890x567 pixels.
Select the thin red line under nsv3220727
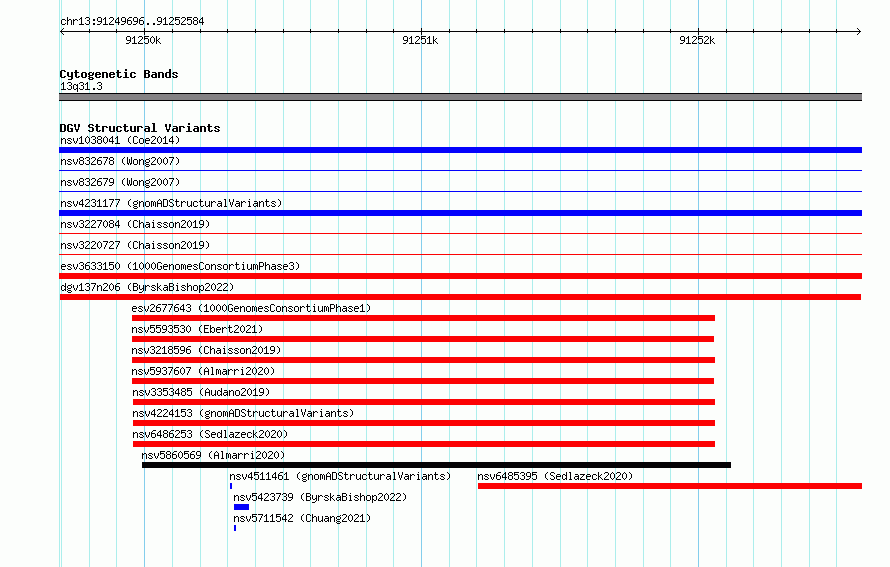click(x=460, y=254)
